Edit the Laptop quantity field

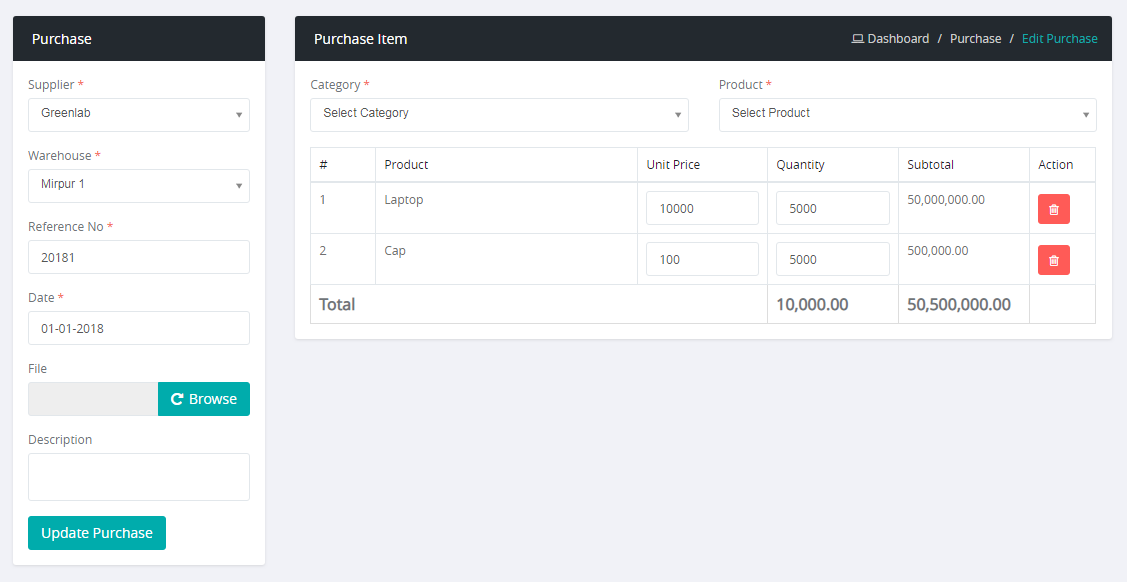coord(832,208)
